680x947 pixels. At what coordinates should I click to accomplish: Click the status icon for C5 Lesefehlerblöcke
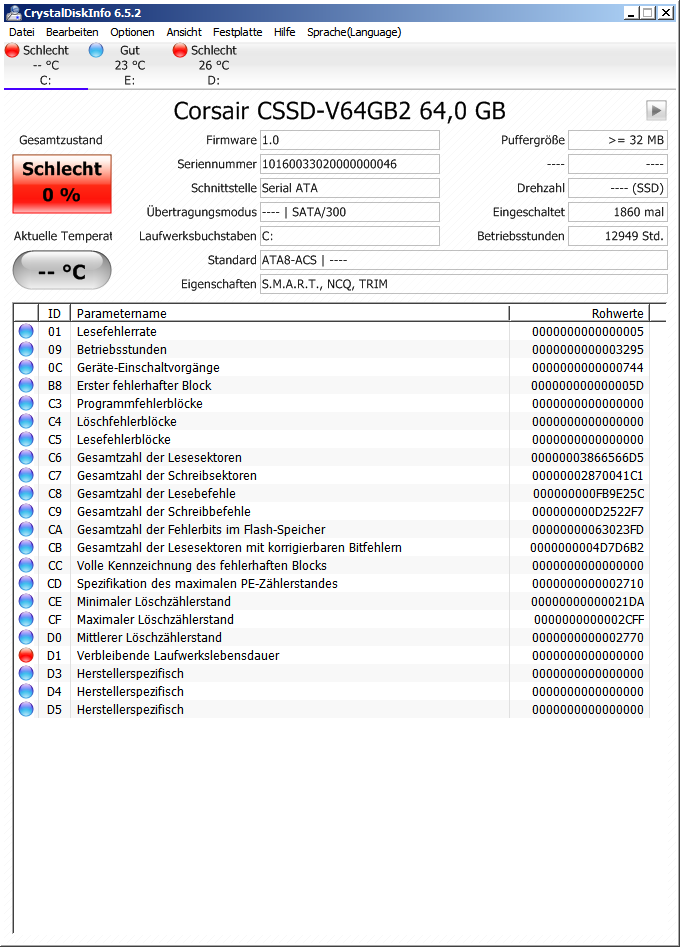pos(26,439)
